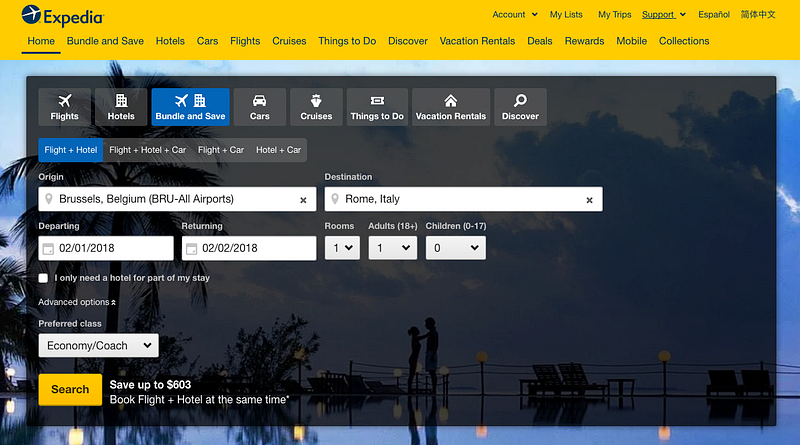Click the Departing date field
The height and width of the screenshot is (445, 800).
[106, 248]
